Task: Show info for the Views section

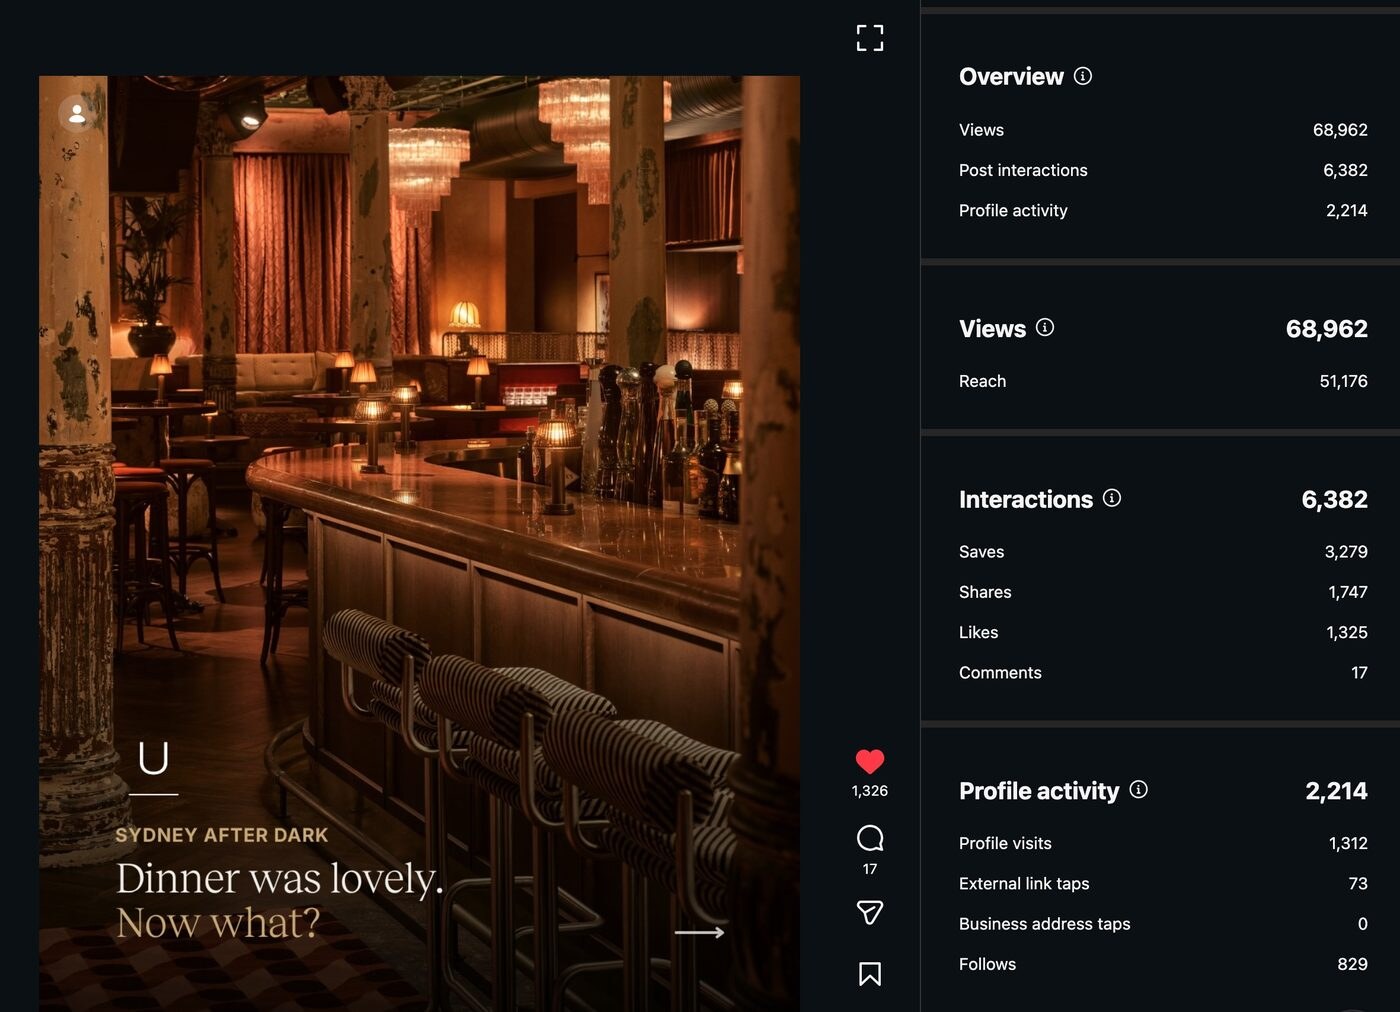Action: point(1045,327)
